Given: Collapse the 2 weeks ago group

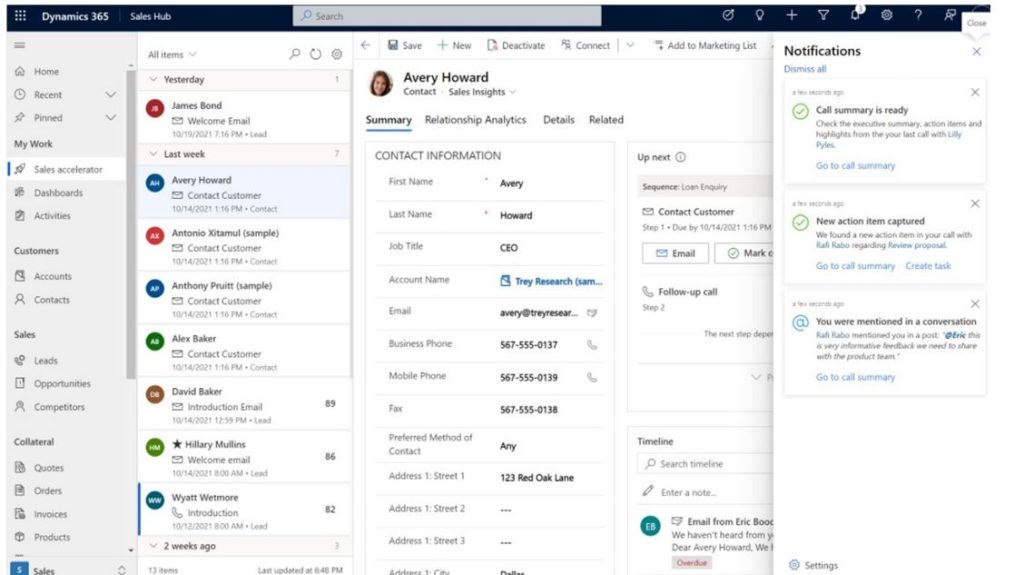Looking at the screenshot, I should coord(153,546).
